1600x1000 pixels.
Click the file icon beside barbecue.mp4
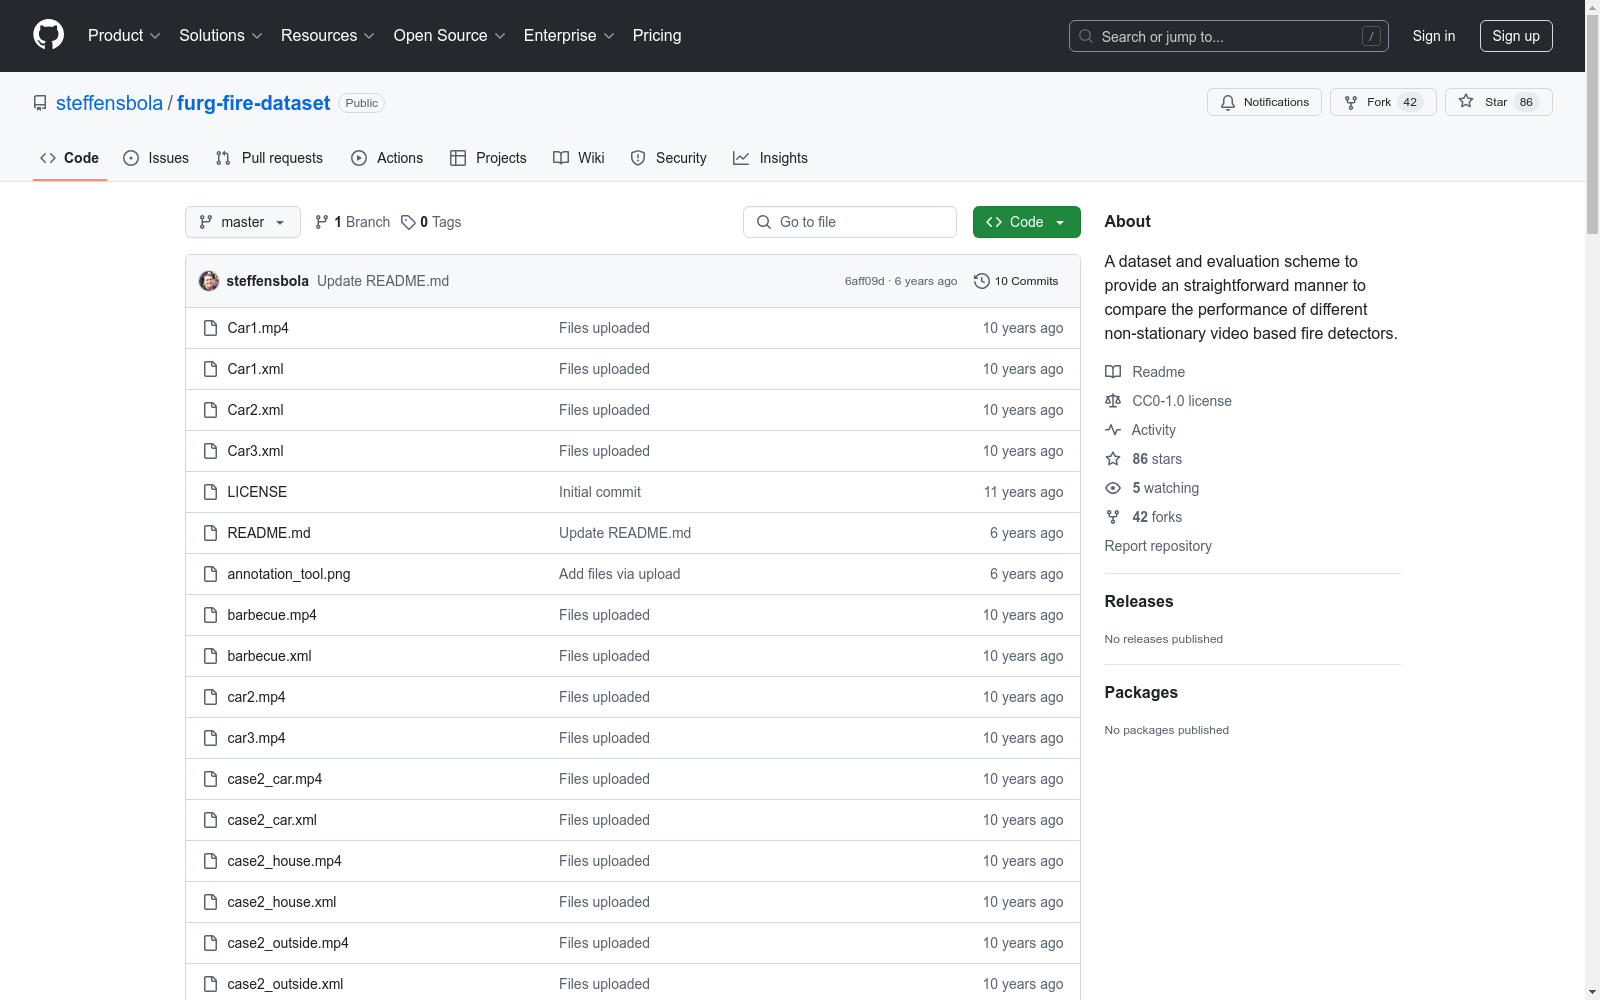(210, 615)
